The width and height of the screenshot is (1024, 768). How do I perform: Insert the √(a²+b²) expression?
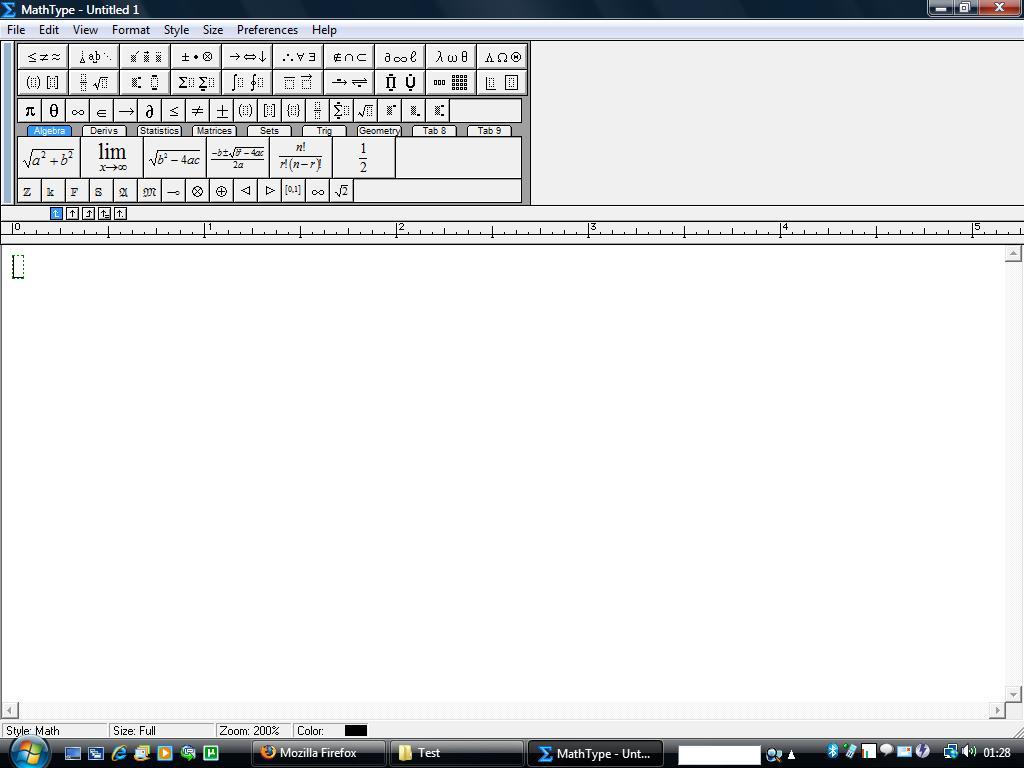point(49,157)
